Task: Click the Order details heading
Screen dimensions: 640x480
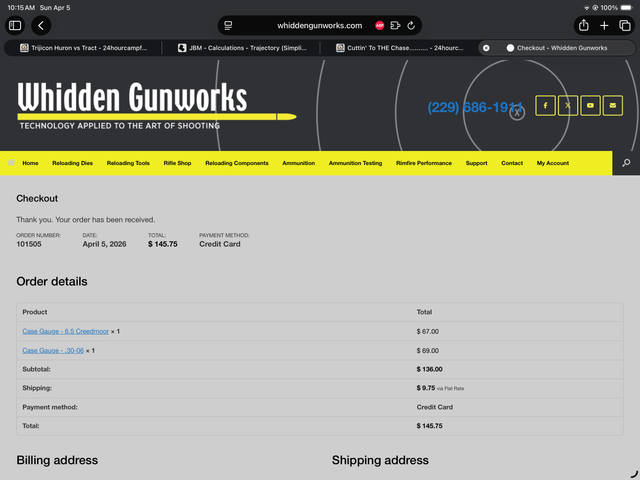Action: point(52,282)
